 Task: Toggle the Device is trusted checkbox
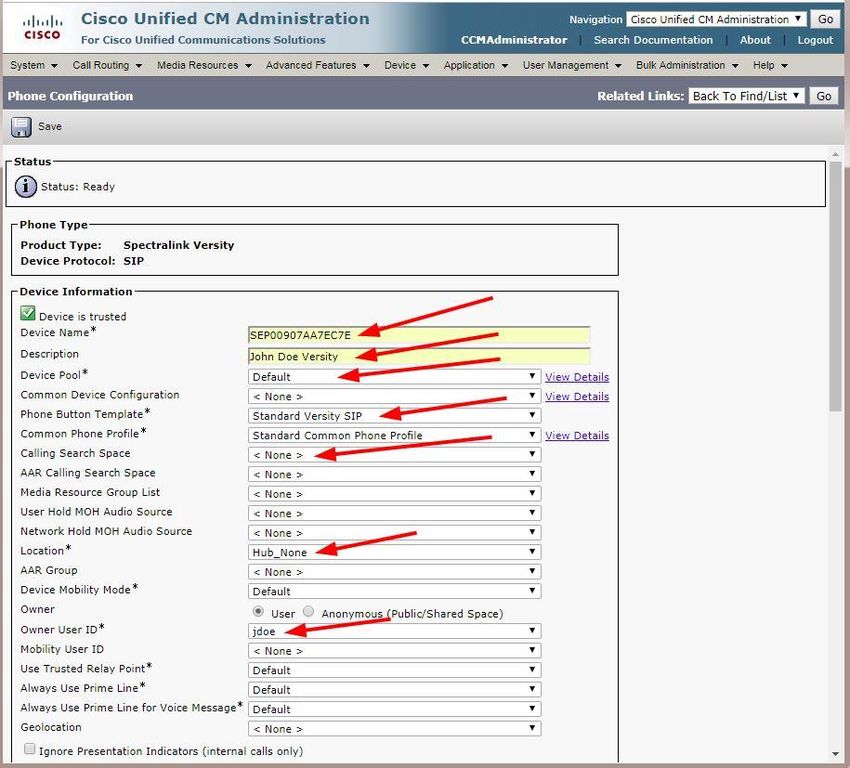(28, 313)
